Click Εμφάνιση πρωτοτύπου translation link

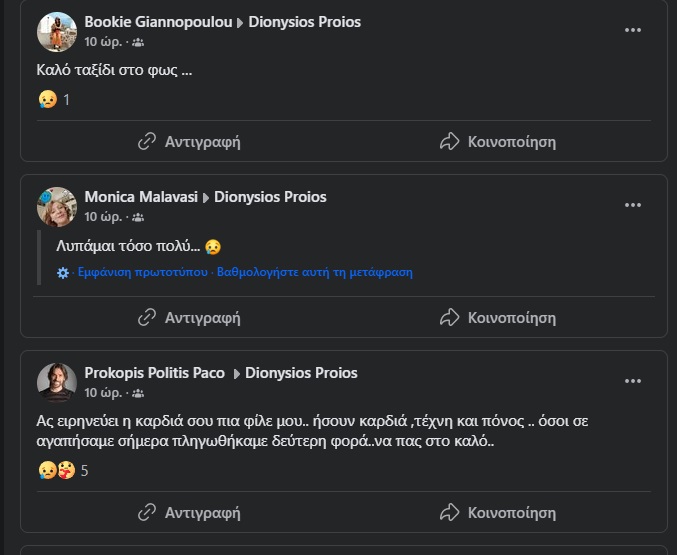143,272
